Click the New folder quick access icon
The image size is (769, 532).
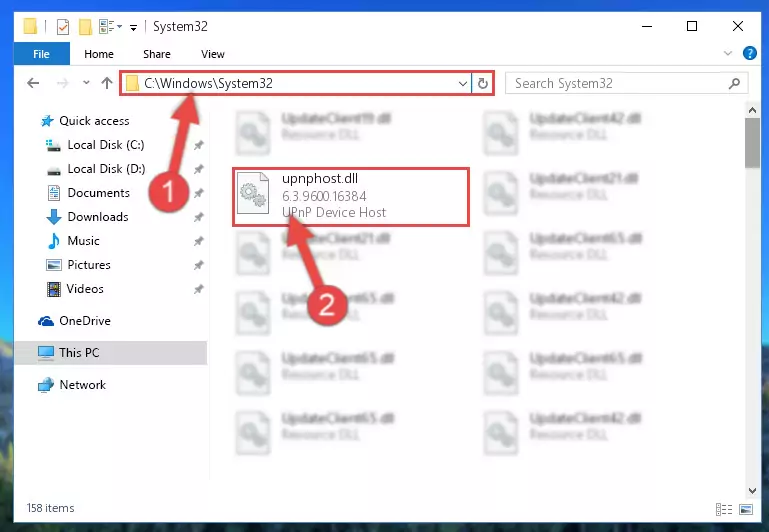(85, 26)
